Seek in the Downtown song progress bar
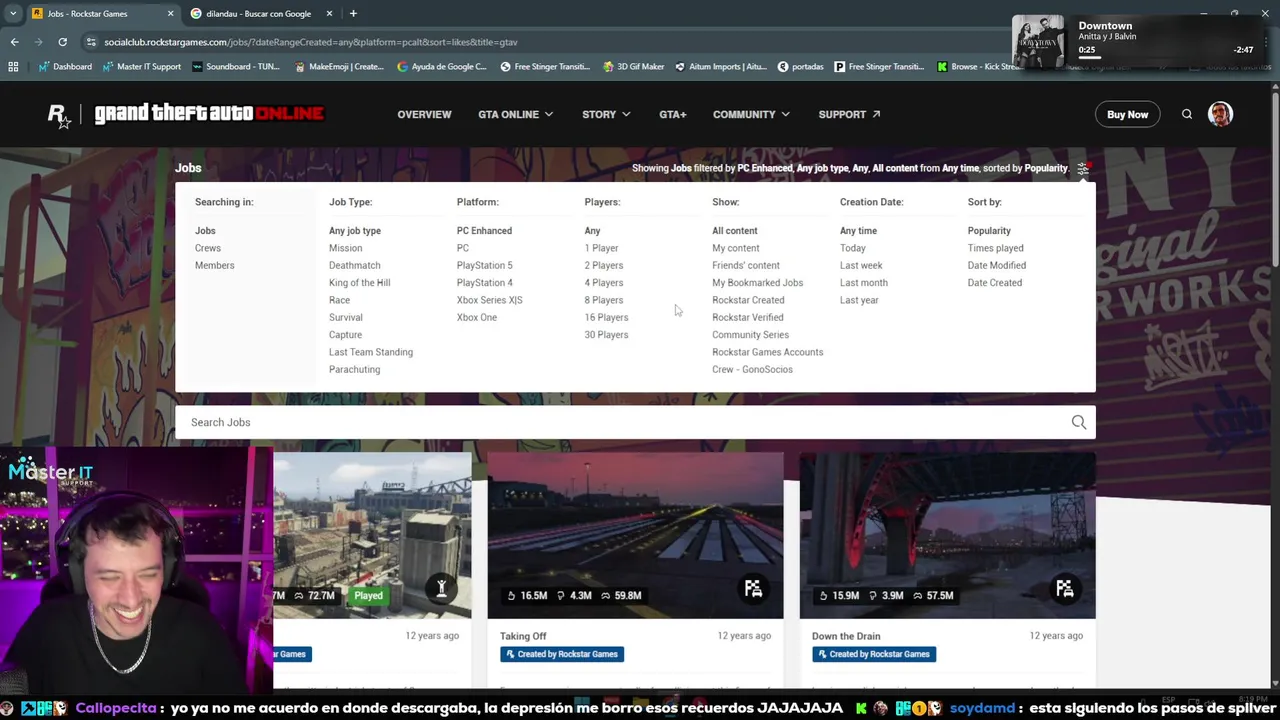 pyautogui.click(x=1164, y=59)
